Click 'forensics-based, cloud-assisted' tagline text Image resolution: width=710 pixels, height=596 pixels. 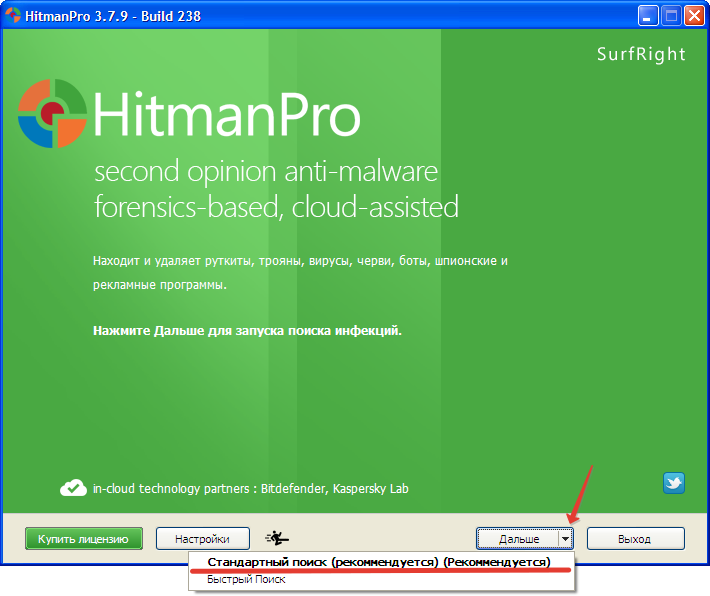pos(276,207)
